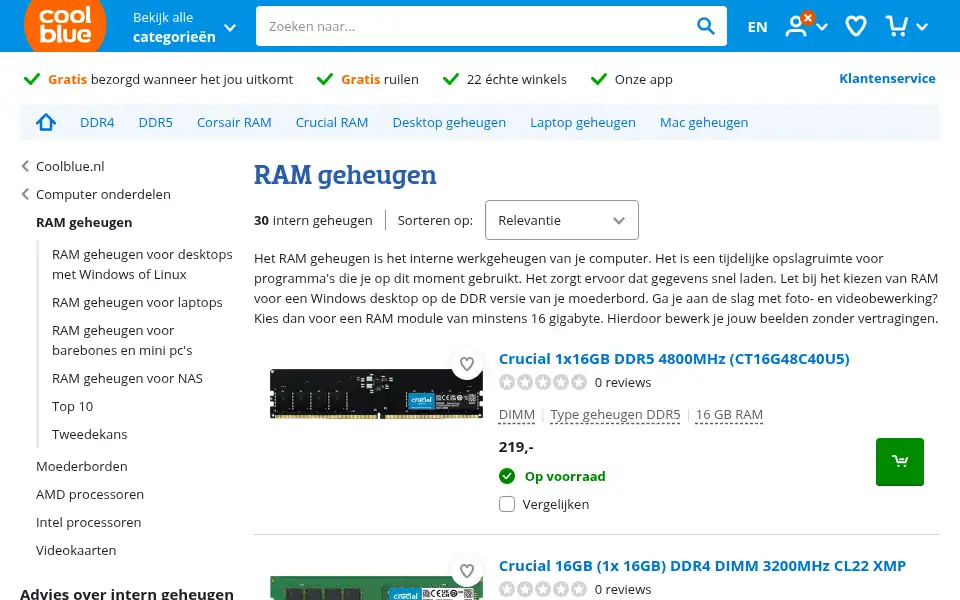
Task: Open Moederborden sidebar link
Action: pos(81,467)
